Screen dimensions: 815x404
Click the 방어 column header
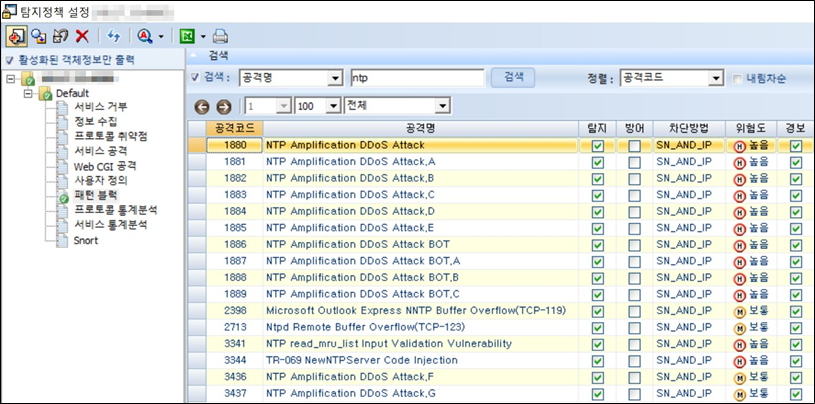click(634, 128)
